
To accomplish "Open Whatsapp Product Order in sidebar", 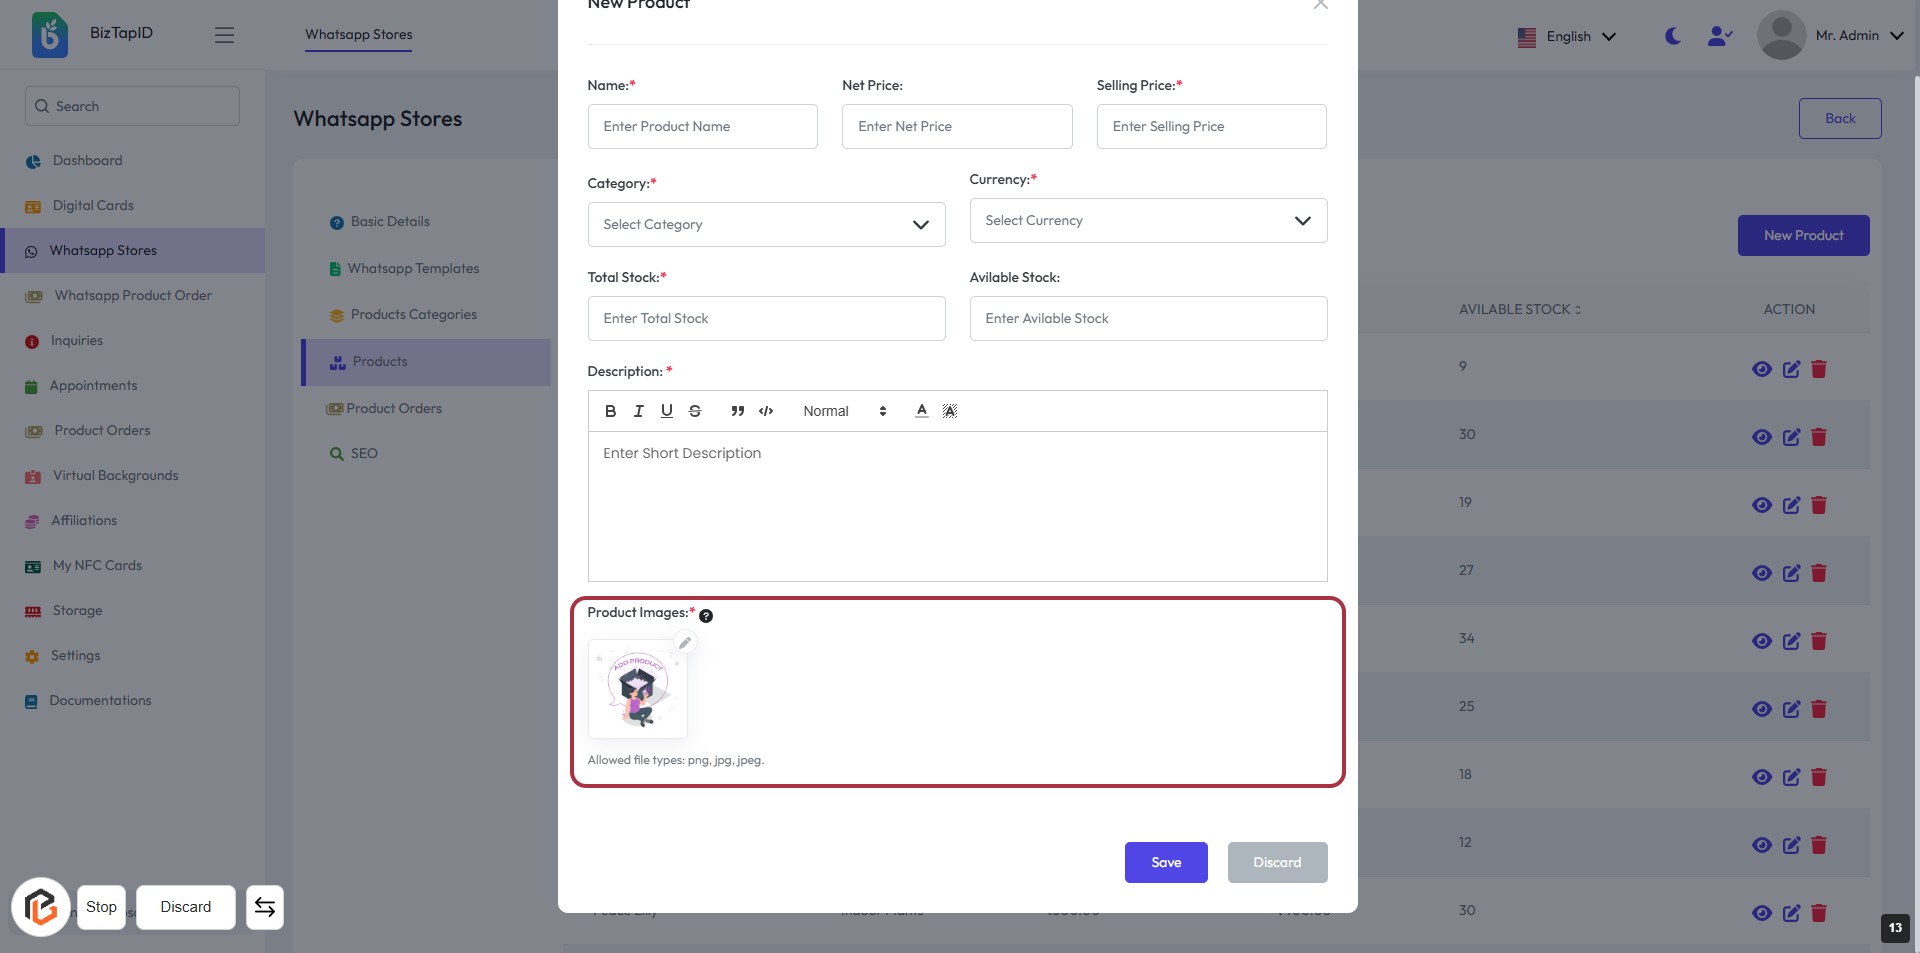I will tap(133, 296).
